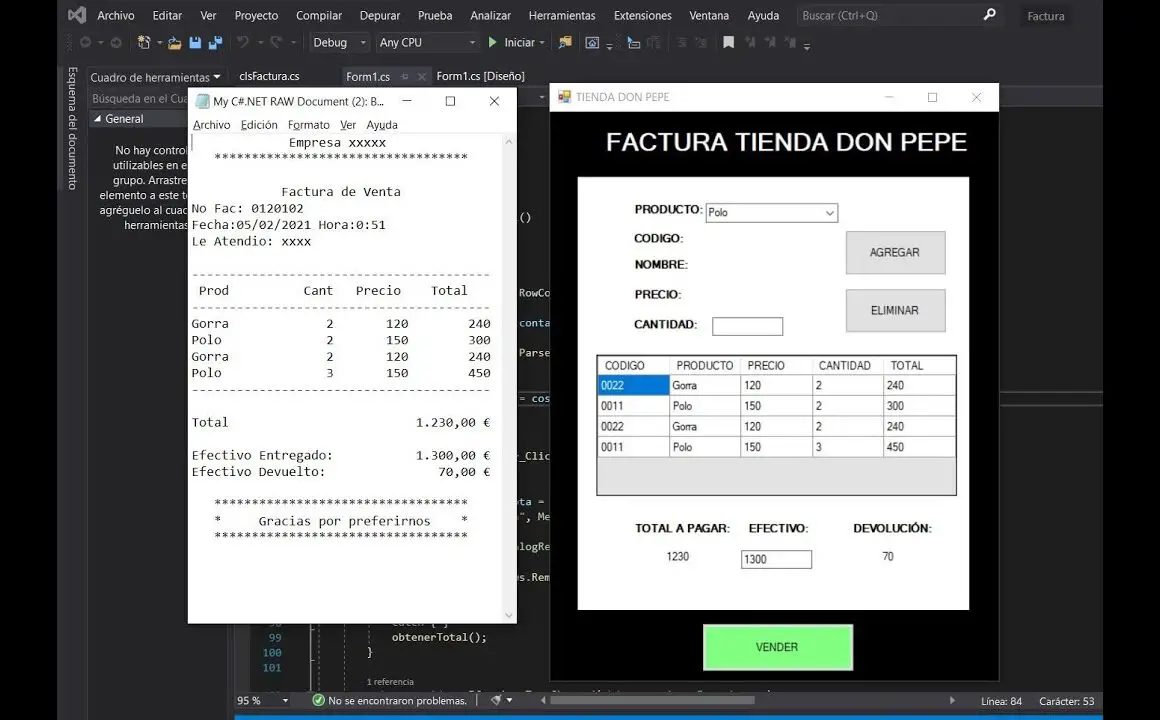
Task: Open the Cuadro de herramientas dropdown arrow
Action: coord(217,77)
